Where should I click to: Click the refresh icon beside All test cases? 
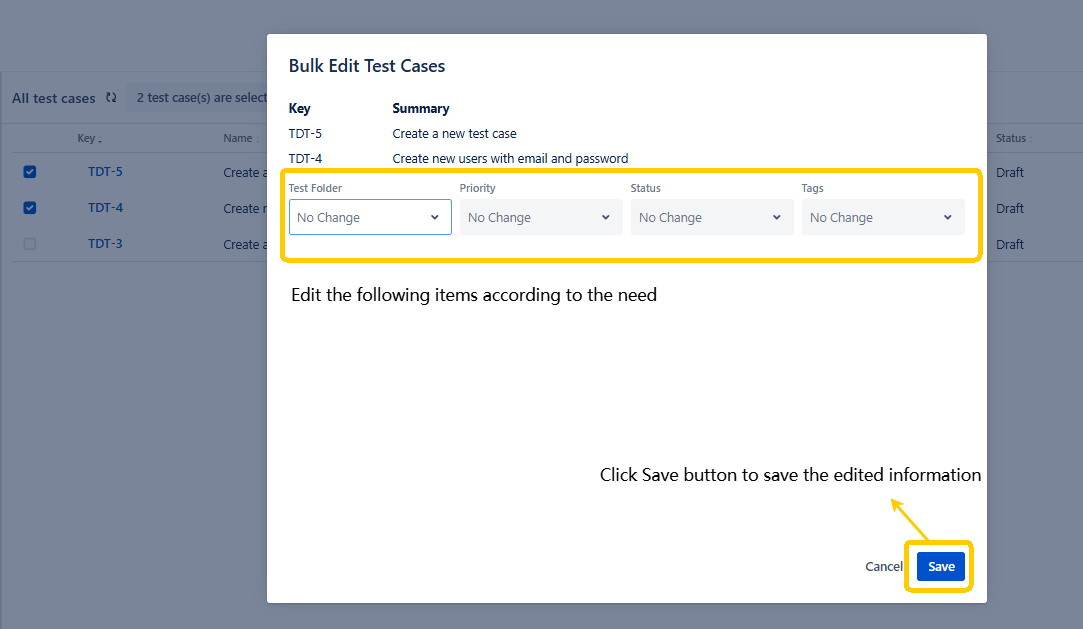(x=111, y=98)
